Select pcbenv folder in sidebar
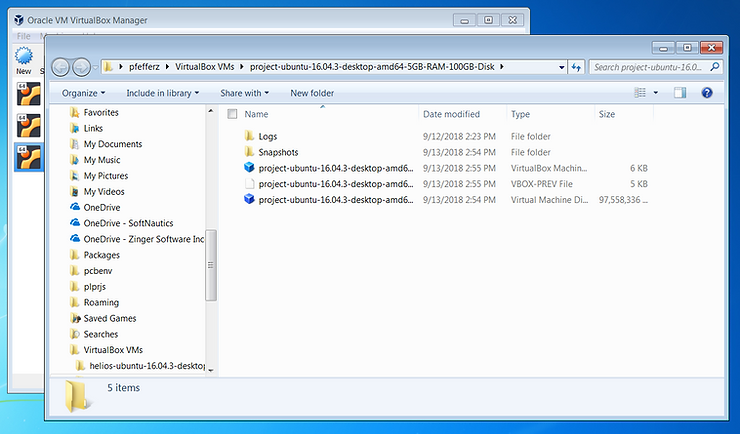The width and height of the screenshot is (740, 434). (98, 270)
